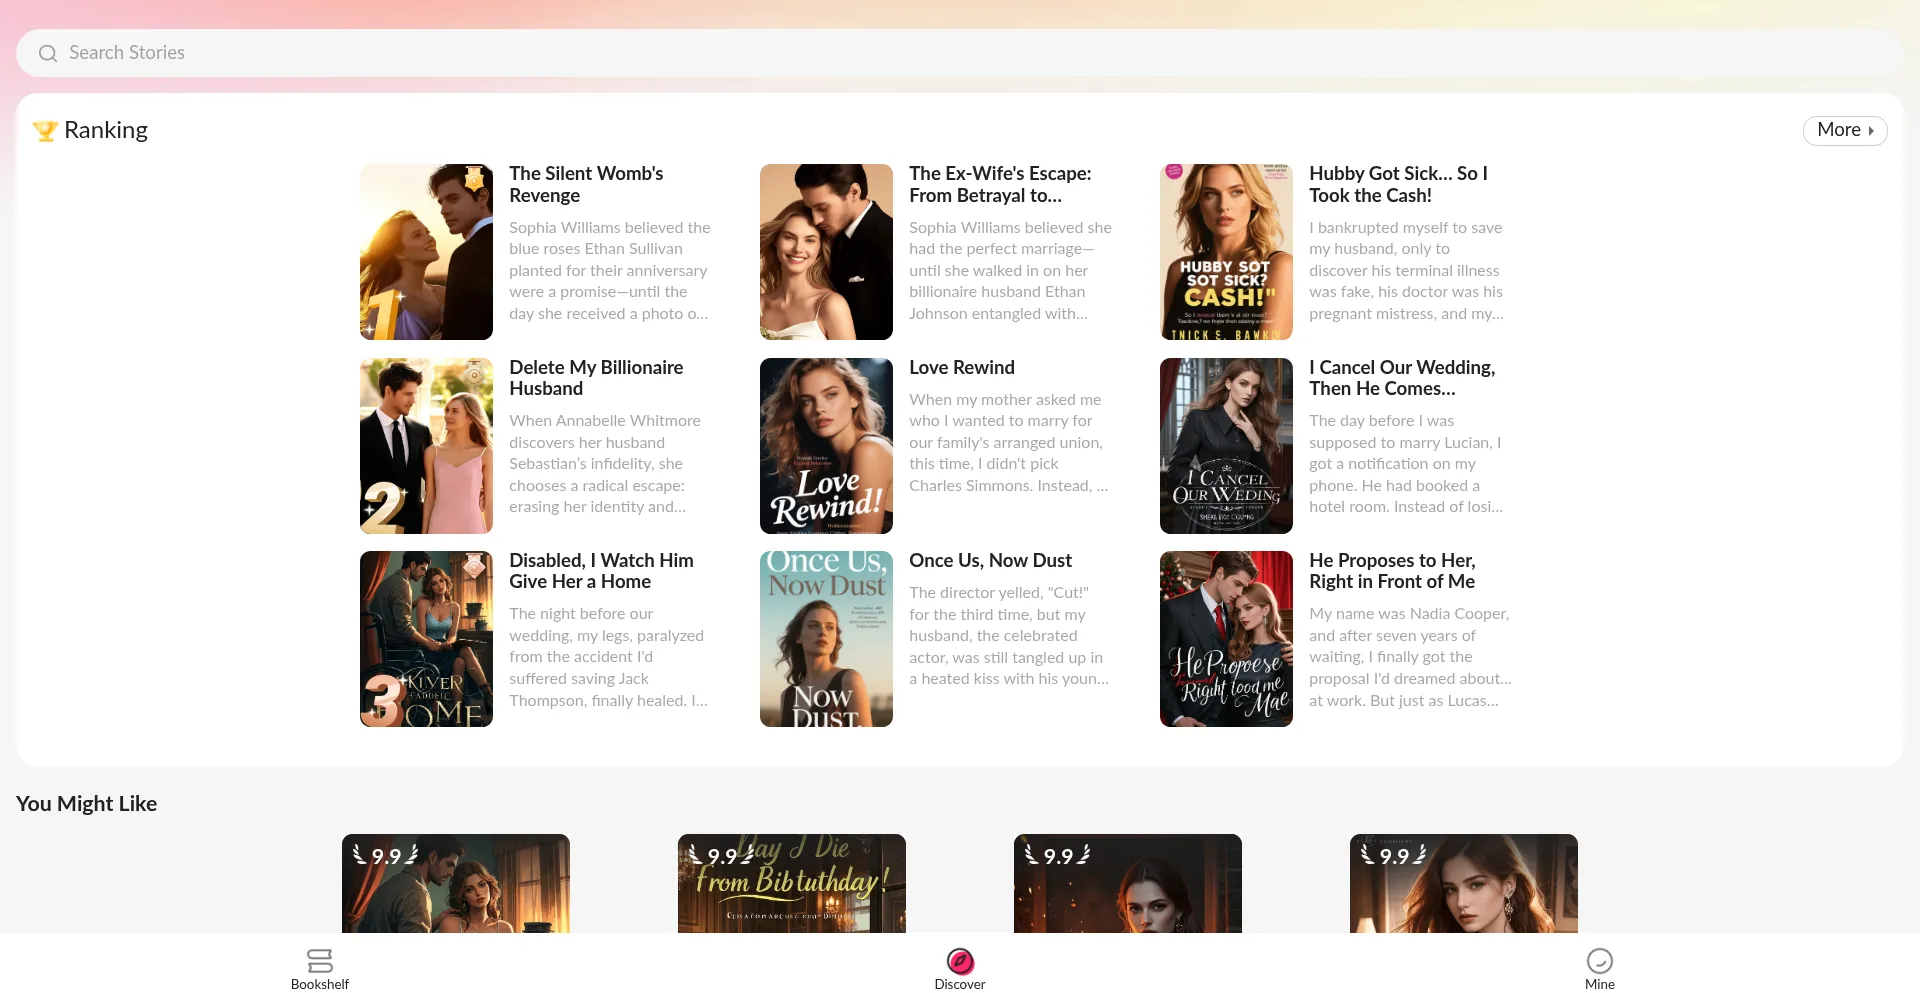Focus the Search Stories input field
The height and width of the screenshot is (993, 1920).
tap(960, 53)
